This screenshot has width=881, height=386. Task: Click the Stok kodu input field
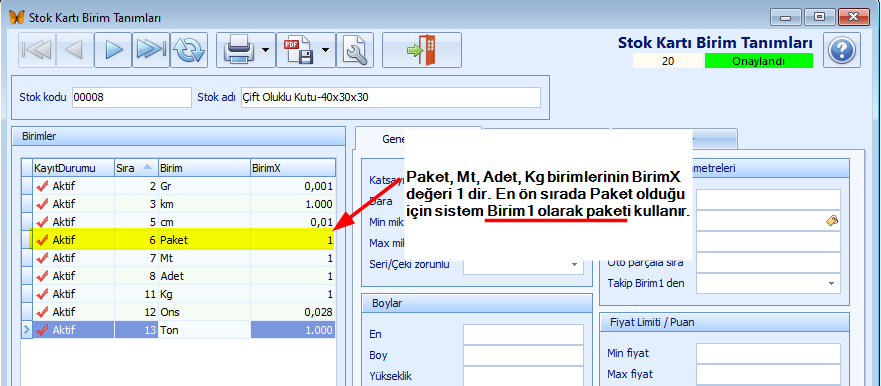click(x=131, y=97)
